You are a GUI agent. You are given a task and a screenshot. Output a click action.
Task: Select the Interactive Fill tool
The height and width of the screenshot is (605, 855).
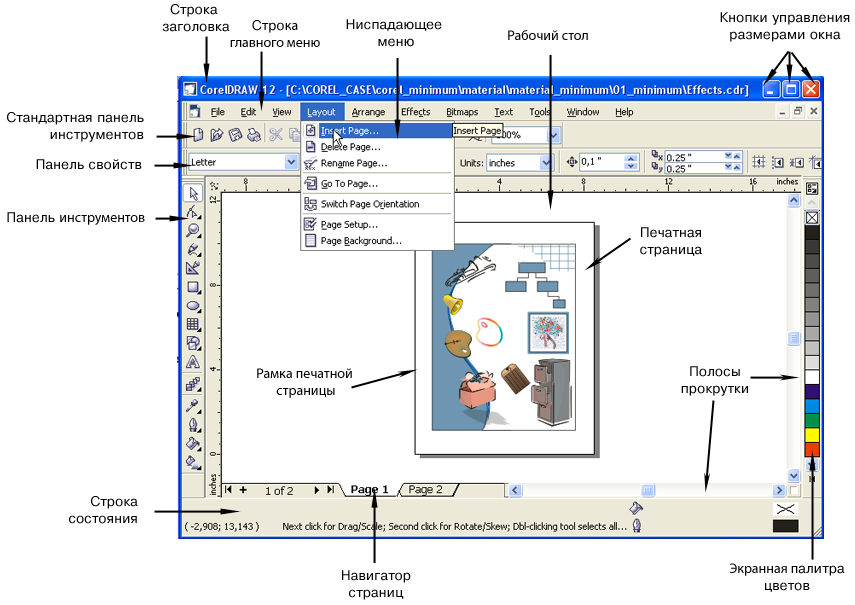[193, 462]
